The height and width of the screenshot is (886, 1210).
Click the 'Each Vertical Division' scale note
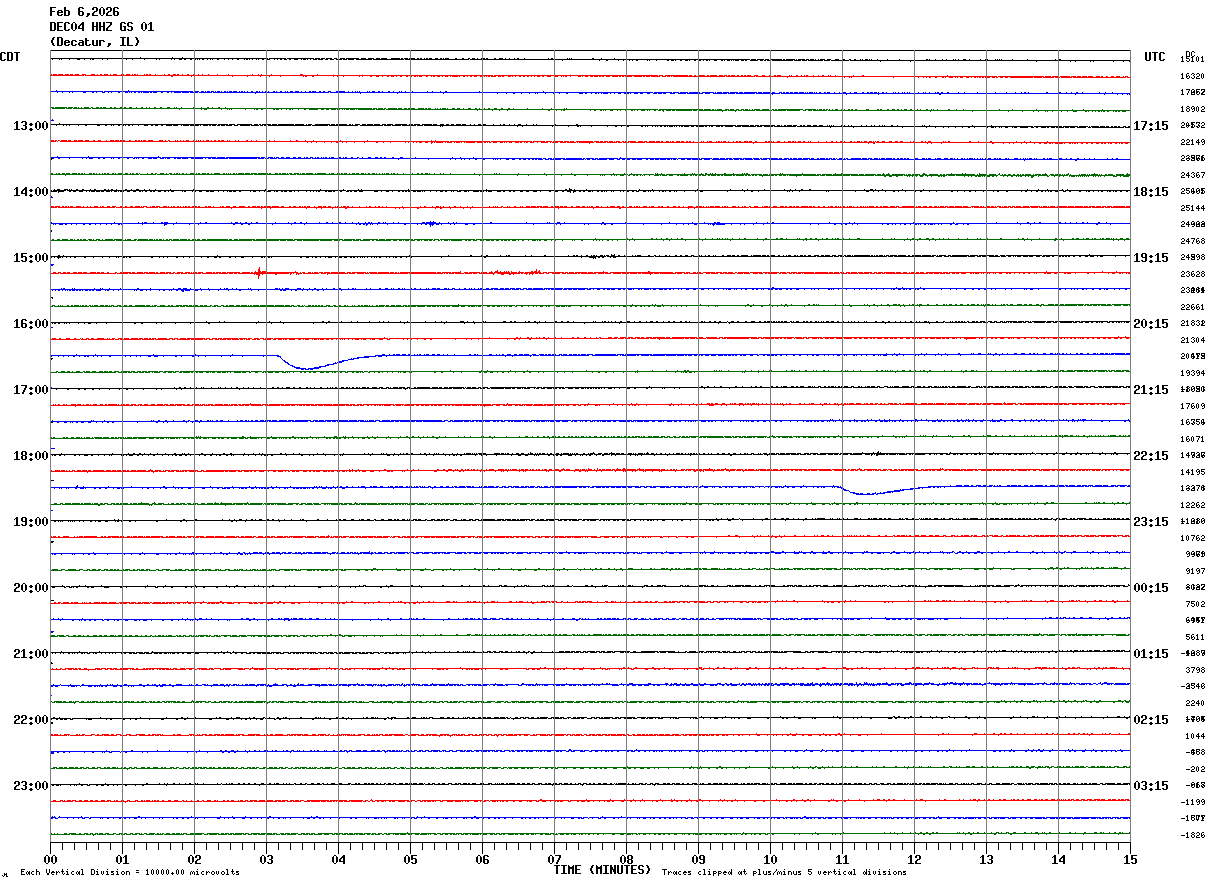pyautogui.click(x=129, y=873)
